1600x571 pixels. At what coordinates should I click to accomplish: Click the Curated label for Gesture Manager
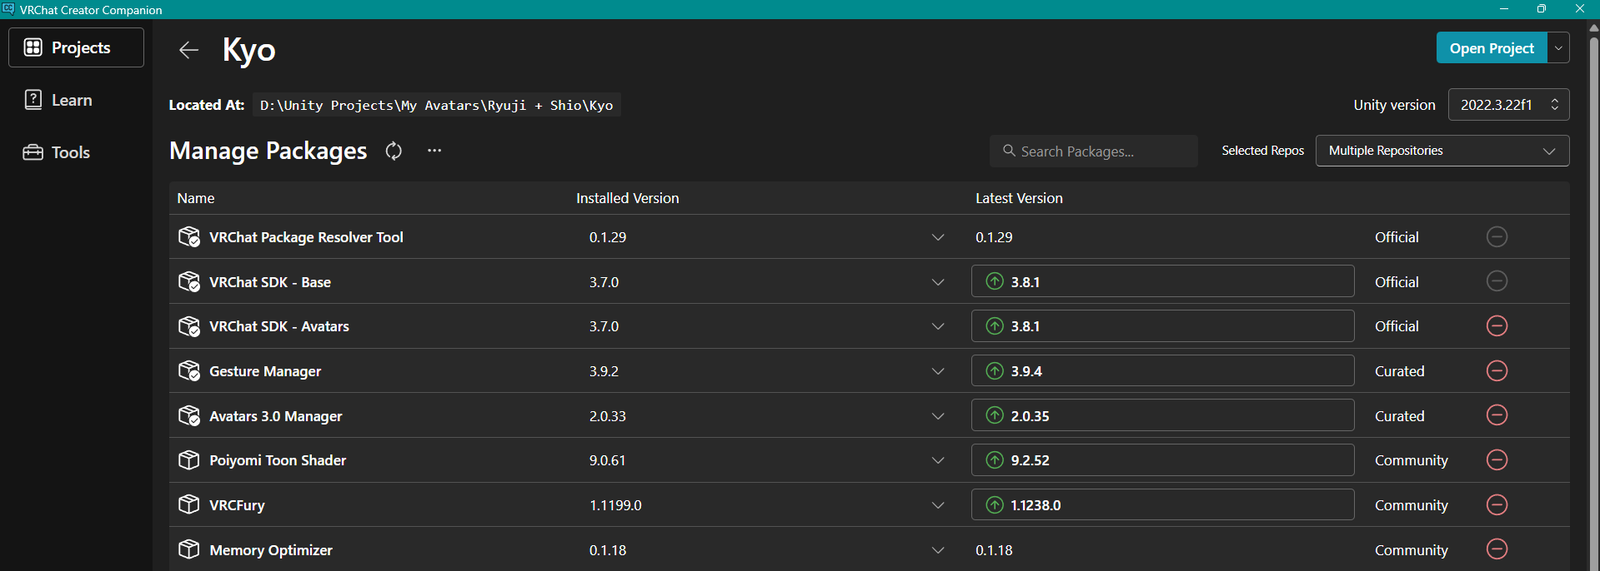[1399, 371]
